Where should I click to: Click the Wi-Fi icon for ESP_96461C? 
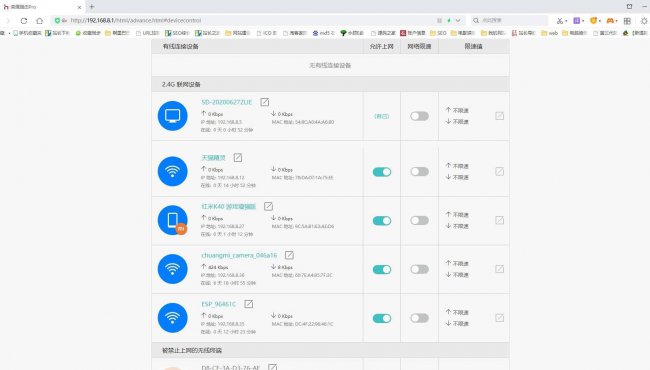point(172,318)
